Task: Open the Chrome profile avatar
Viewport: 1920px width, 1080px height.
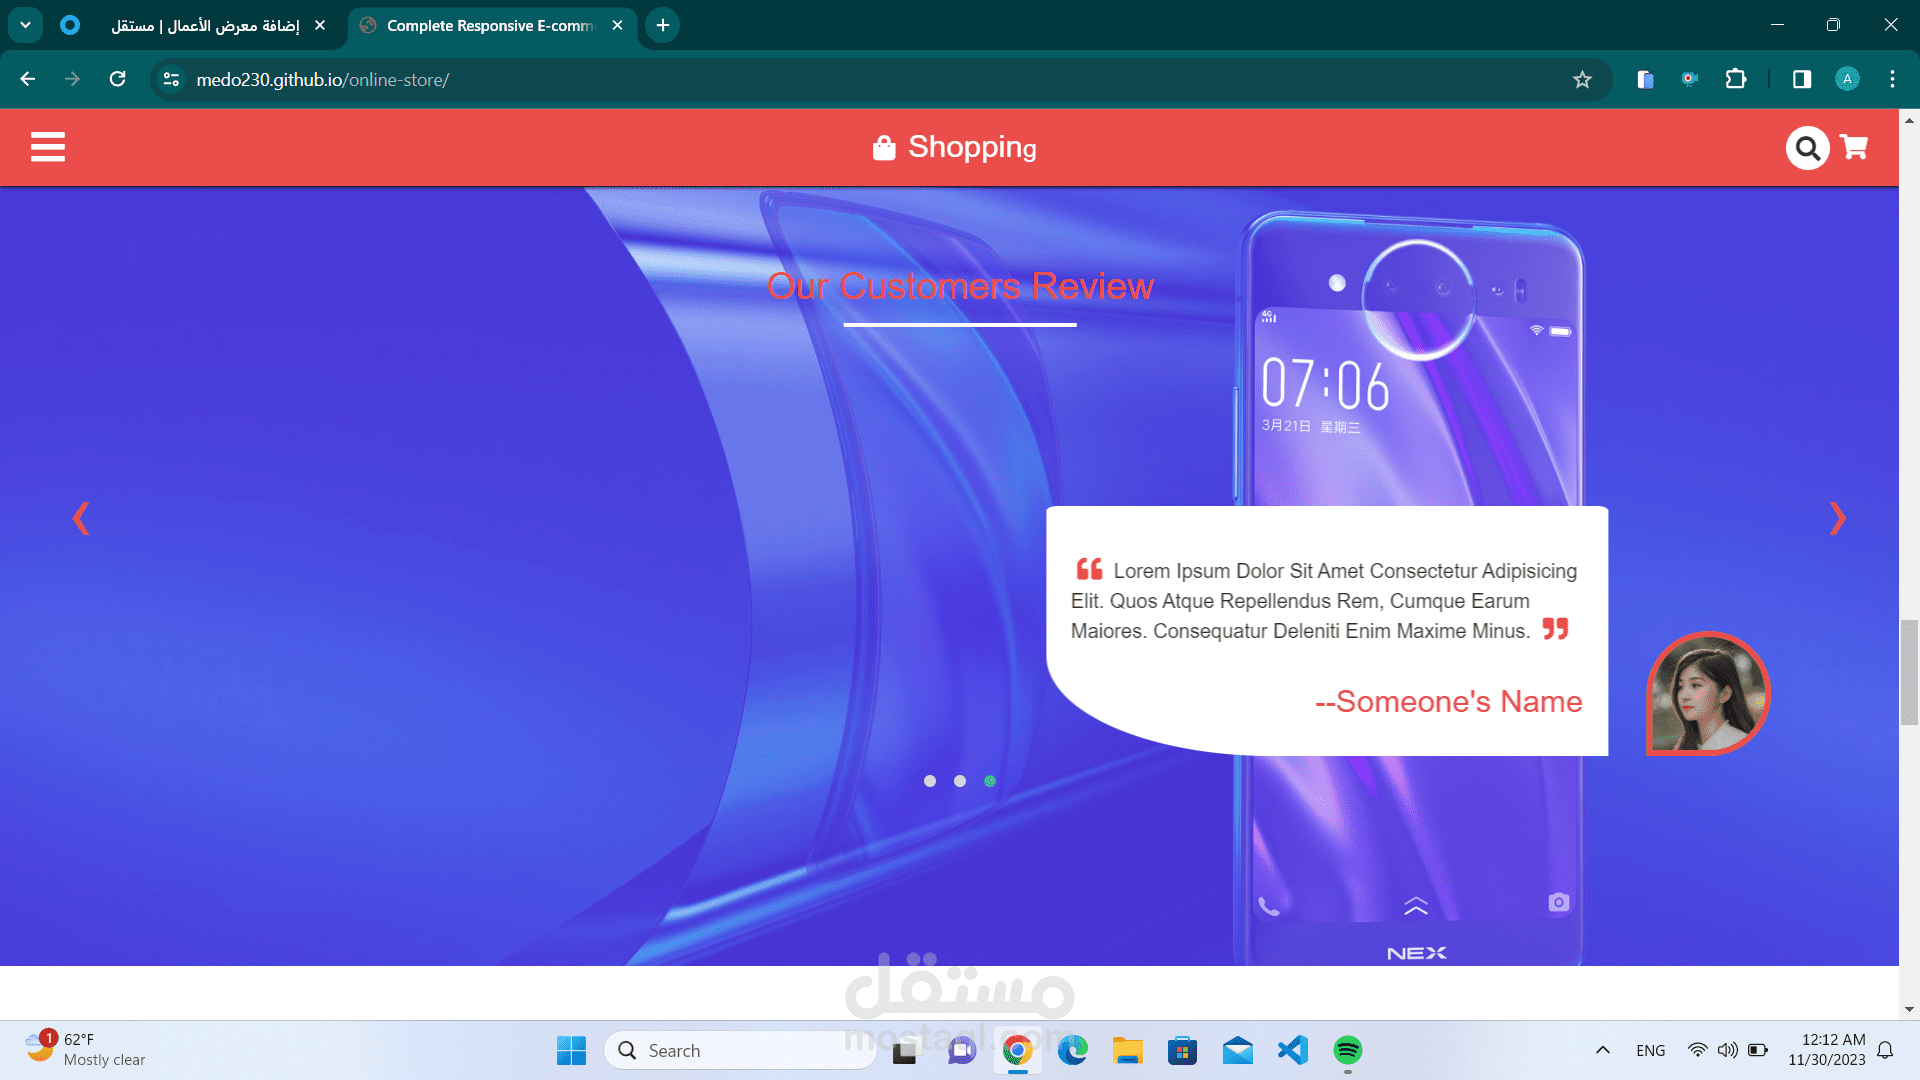Action: click(1847, 79)
